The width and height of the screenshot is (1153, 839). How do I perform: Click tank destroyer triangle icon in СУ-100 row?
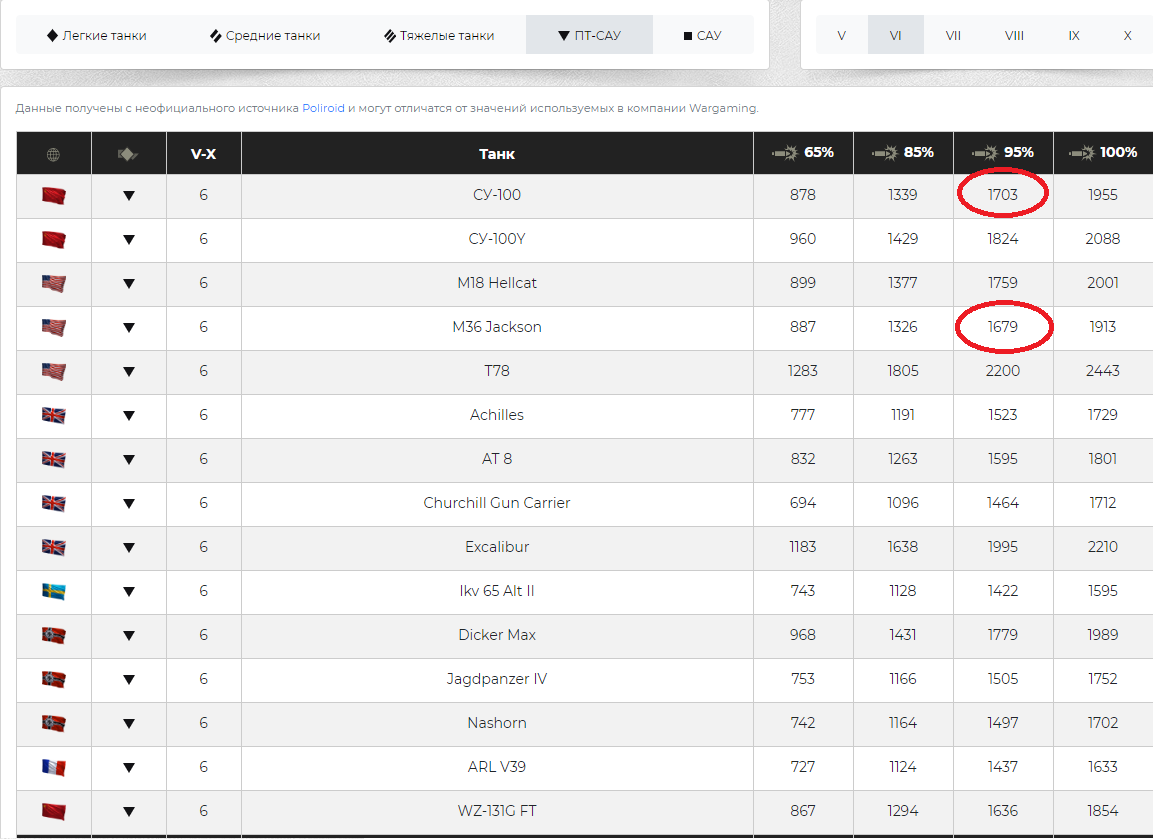(129, 196)
